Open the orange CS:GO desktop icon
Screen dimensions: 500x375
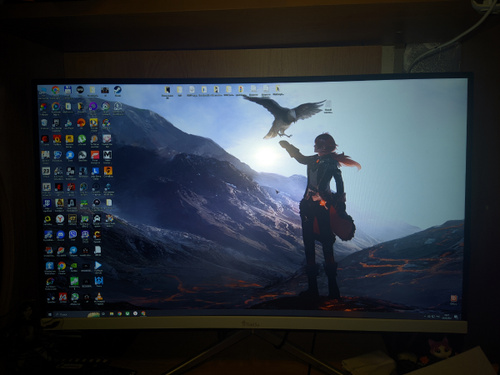click(108, 171)
